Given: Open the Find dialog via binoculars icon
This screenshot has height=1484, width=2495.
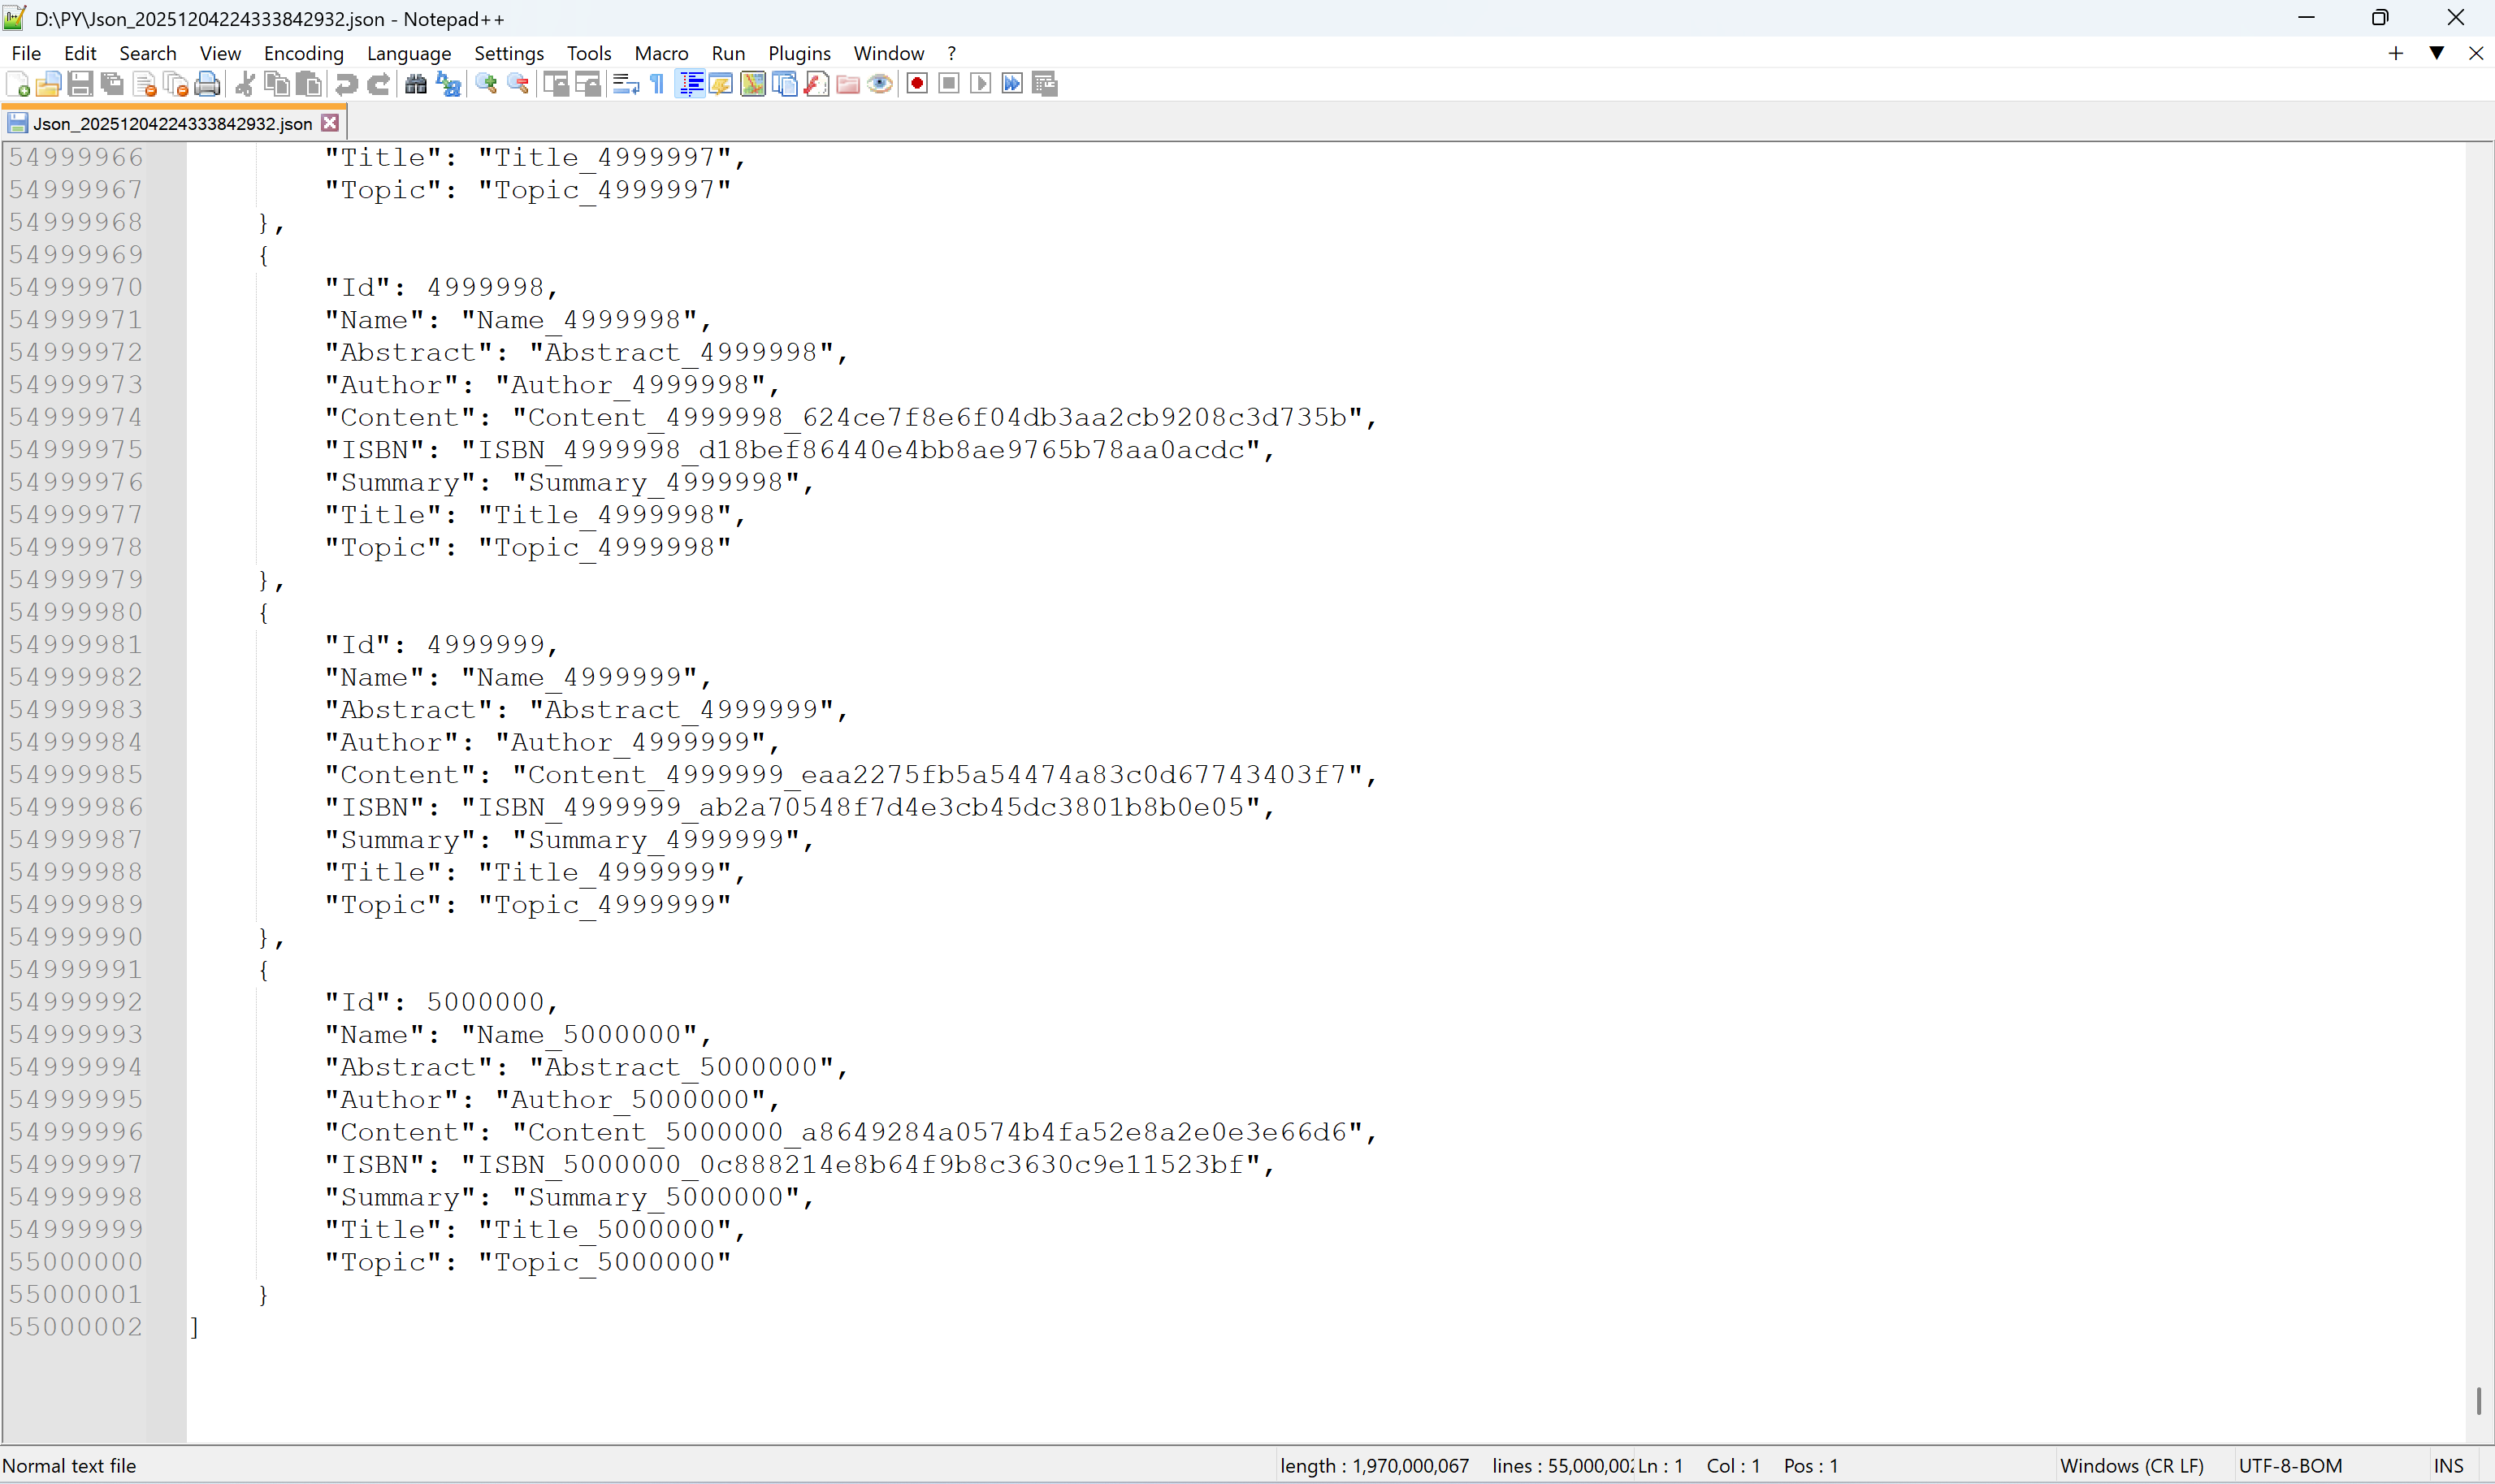Looking at the screenshot, I should [x=416, y=84].
